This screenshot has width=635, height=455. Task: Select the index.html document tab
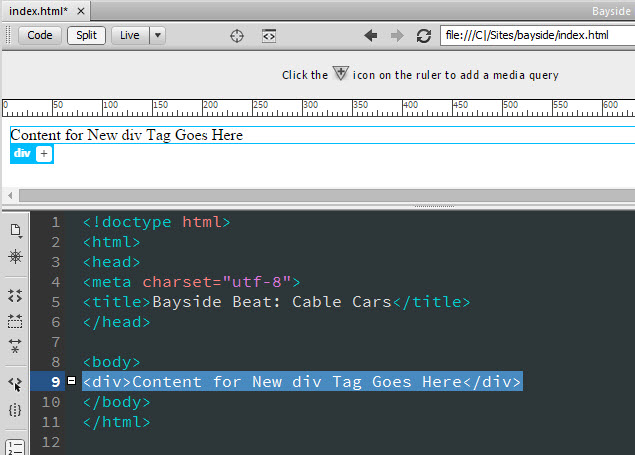click(38, 11)
